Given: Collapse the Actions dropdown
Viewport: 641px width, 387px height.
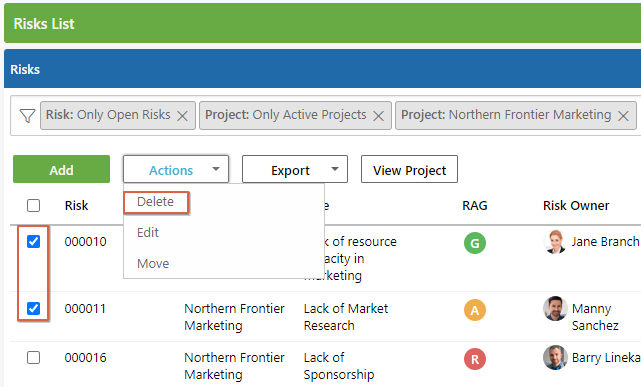Looking at the screenshot, I should 176,169.
